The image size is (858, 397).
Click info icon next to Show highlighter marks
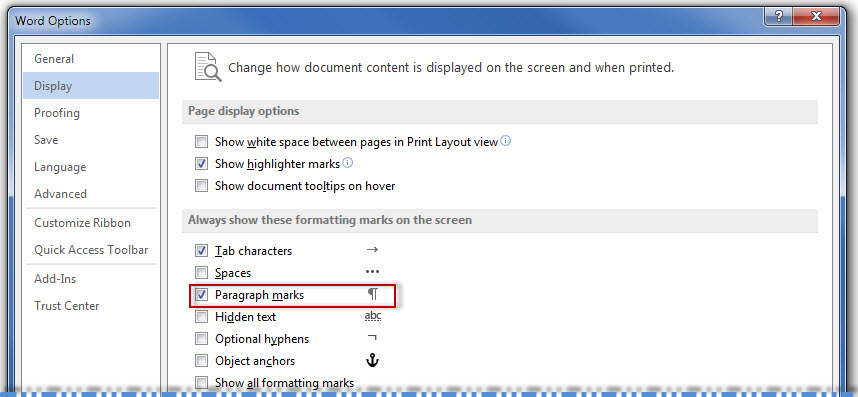click(347, 163)
